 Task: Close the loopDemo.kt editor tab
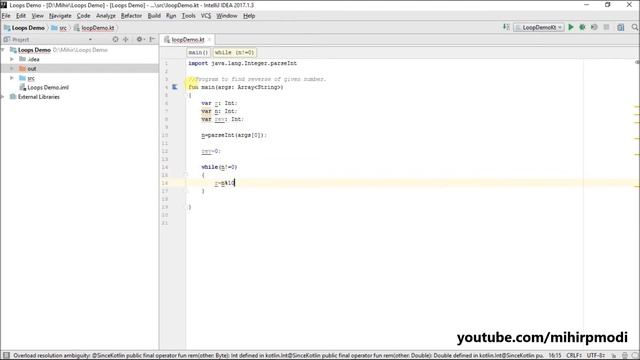pos(209,40)
